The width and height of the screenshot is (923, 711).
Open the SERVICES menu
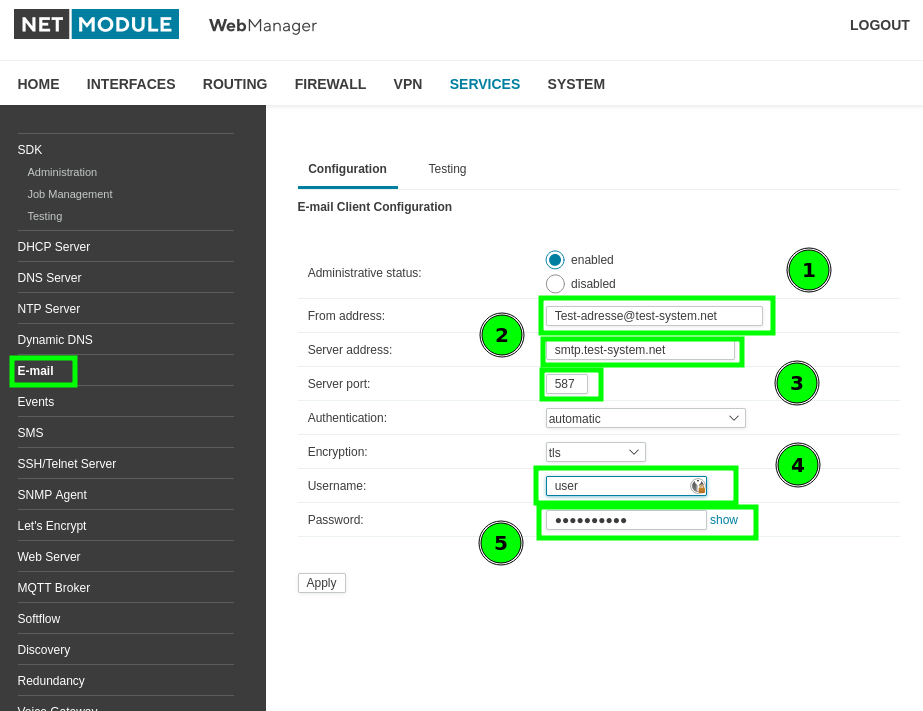click(484, 84)
